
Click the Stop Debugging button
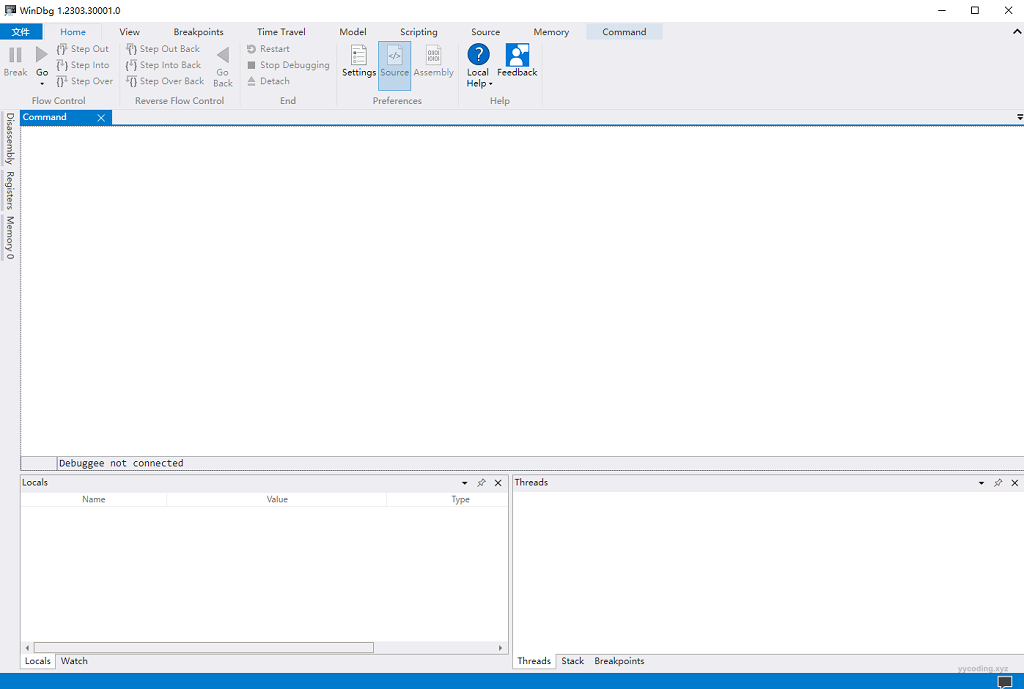288,65
